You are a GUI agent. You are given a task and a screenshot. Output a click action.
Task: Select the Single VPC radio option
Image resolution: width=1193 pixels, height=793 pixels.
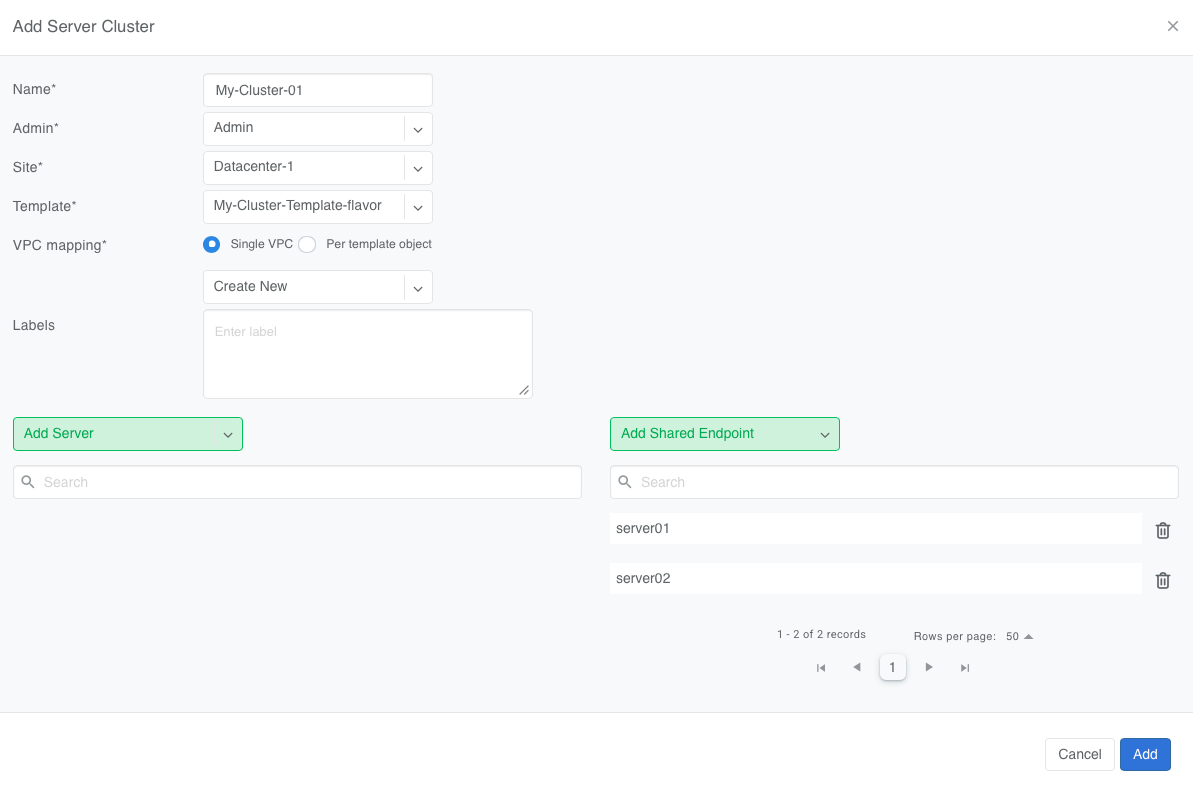(x=212, y=244)
